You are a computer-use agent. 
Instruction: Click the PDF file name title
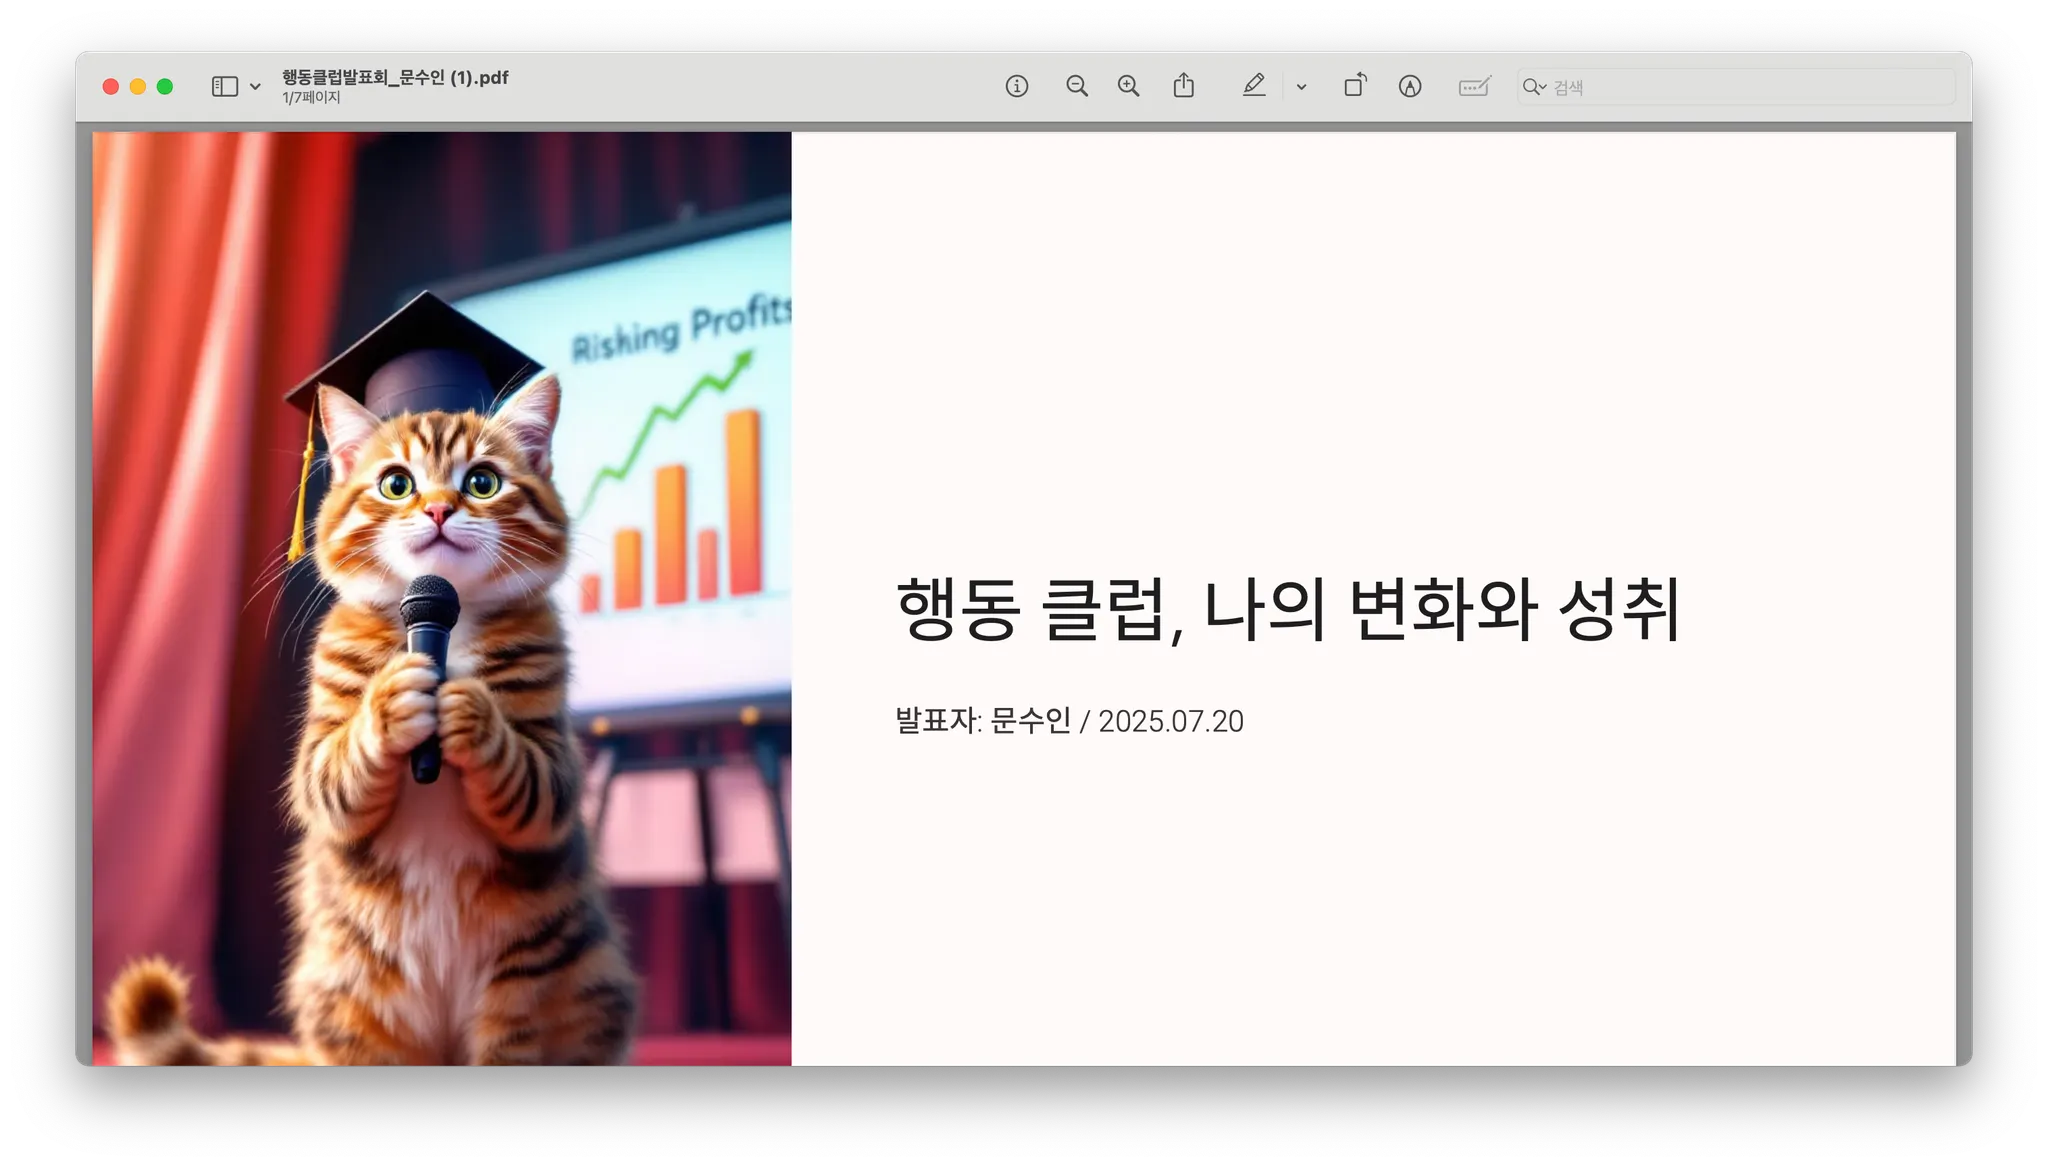[395, 77]
